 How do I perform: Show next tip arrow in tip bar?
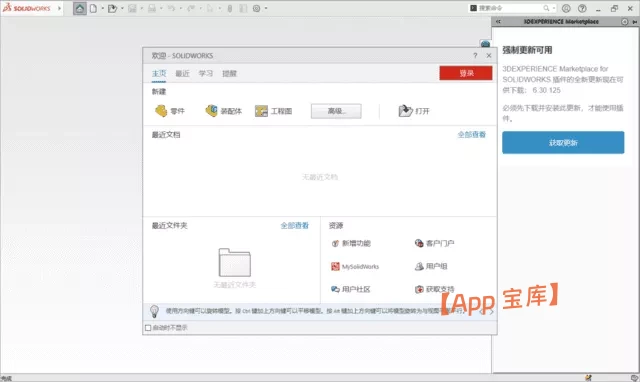[x=491, y=311]
